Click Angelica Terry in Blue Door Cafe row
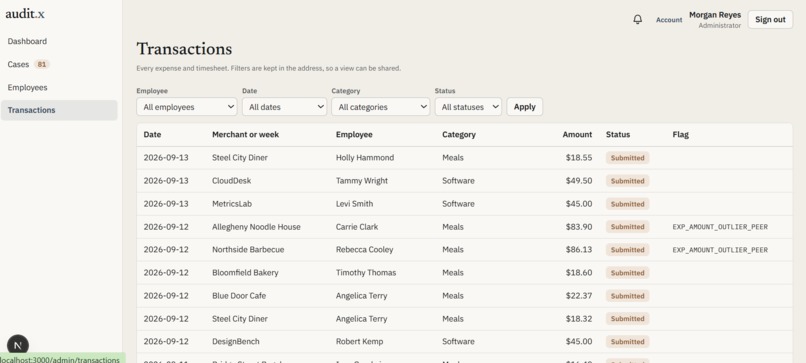This screenshot has height=363, width=806. pos(361,296)
